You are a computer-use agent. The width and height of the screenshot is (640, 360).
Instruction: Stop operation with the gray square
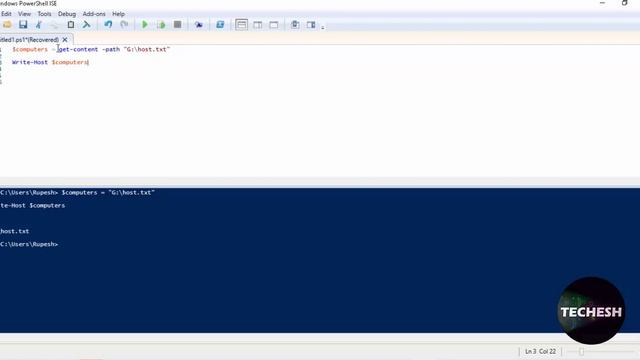click(x=178, y=25)
